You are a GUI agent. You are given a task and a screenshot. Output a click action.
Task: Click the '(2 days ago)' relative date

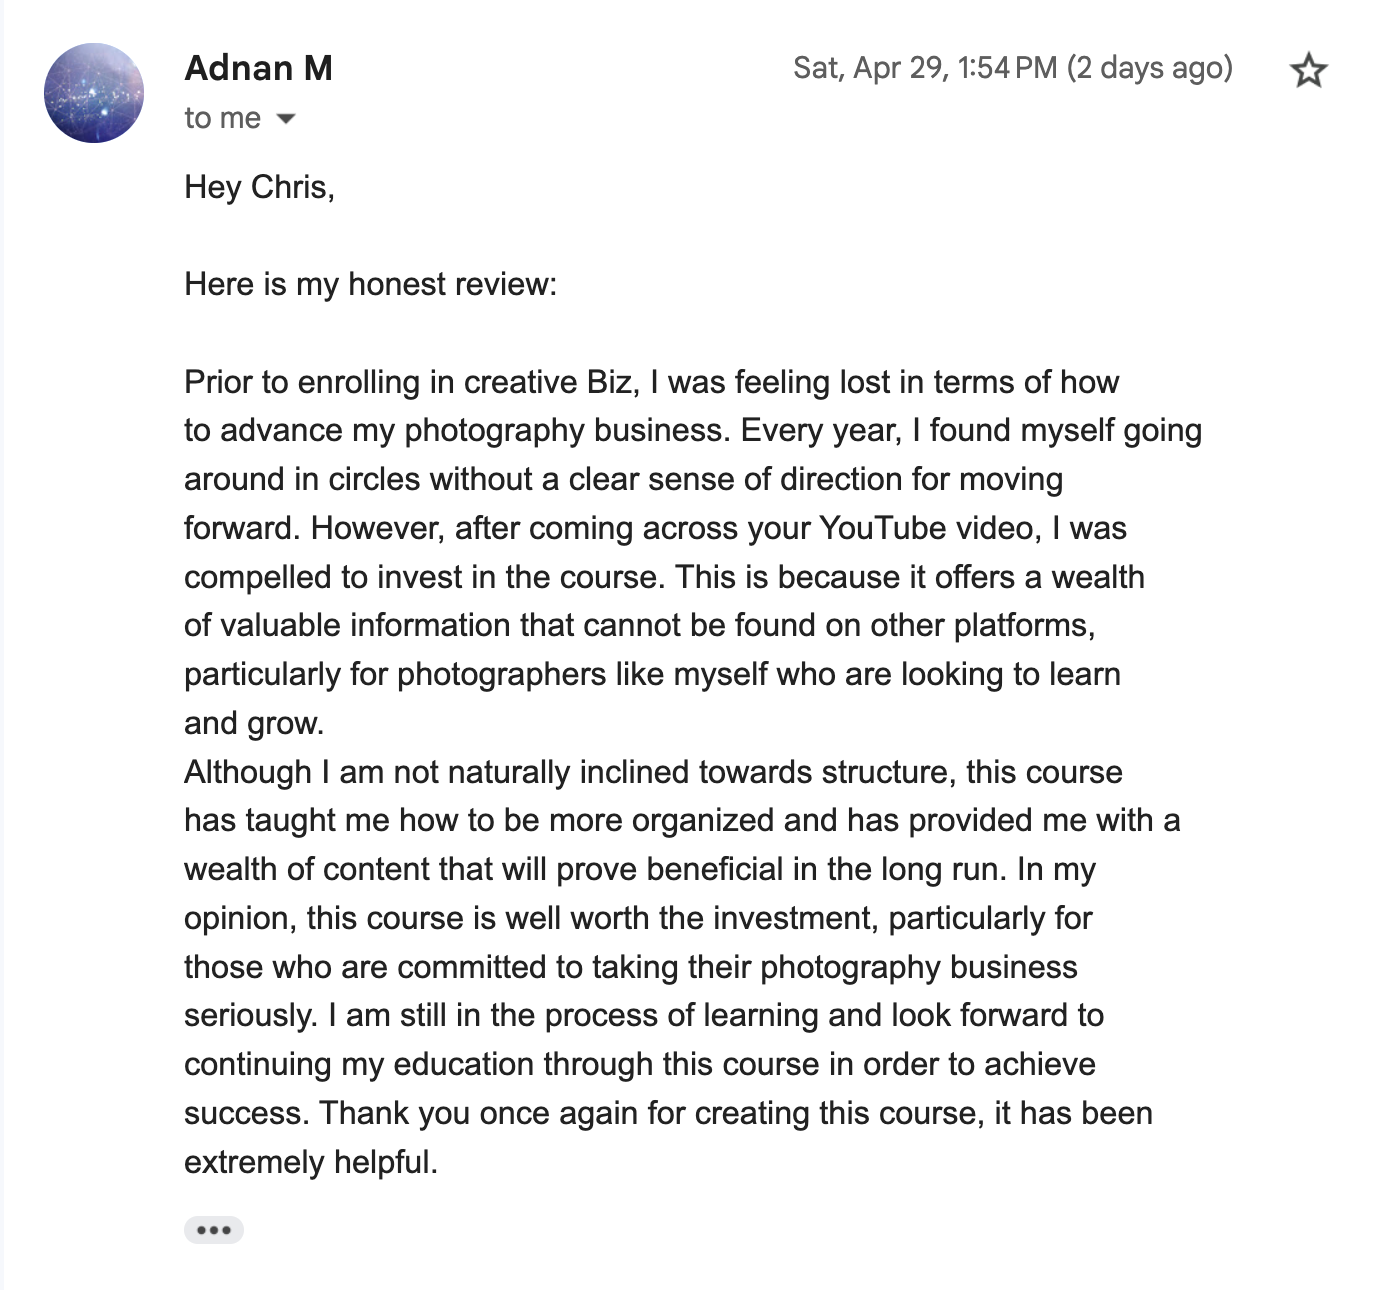click(1150, 68)
